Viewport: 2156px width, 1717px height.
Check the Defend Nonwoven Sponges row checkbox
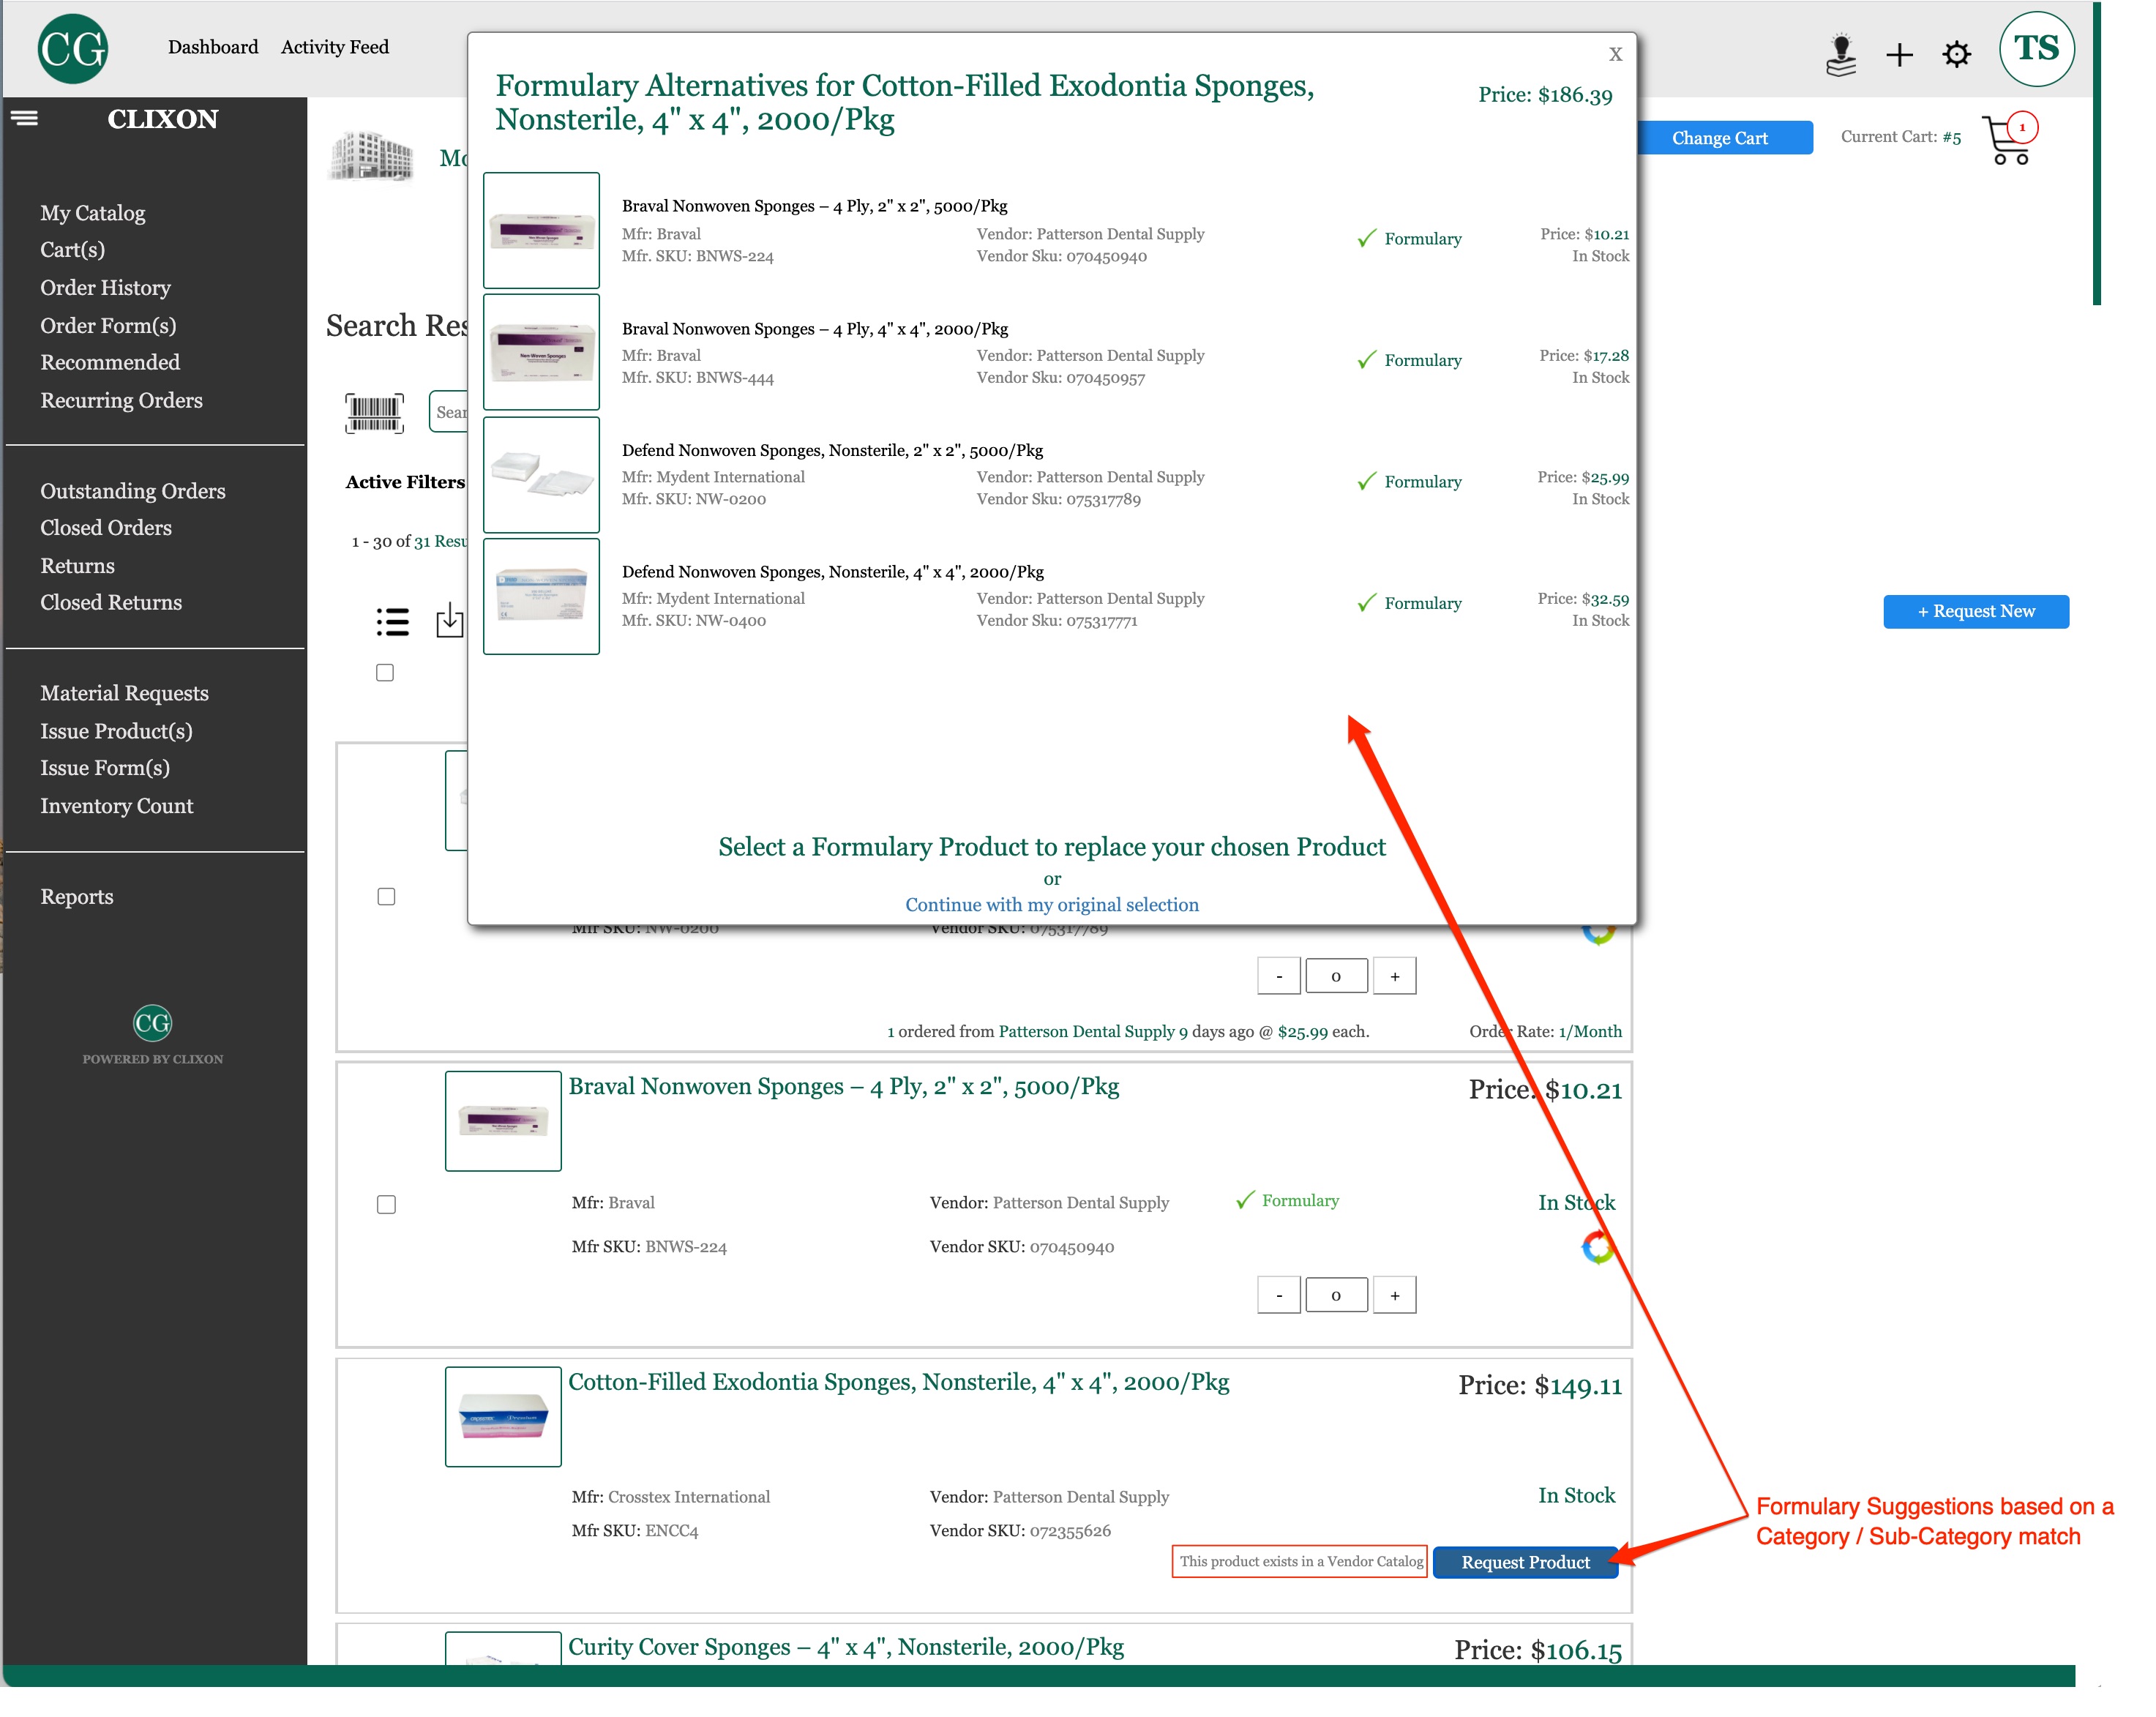pyautogui.click(x=385, y=897)
